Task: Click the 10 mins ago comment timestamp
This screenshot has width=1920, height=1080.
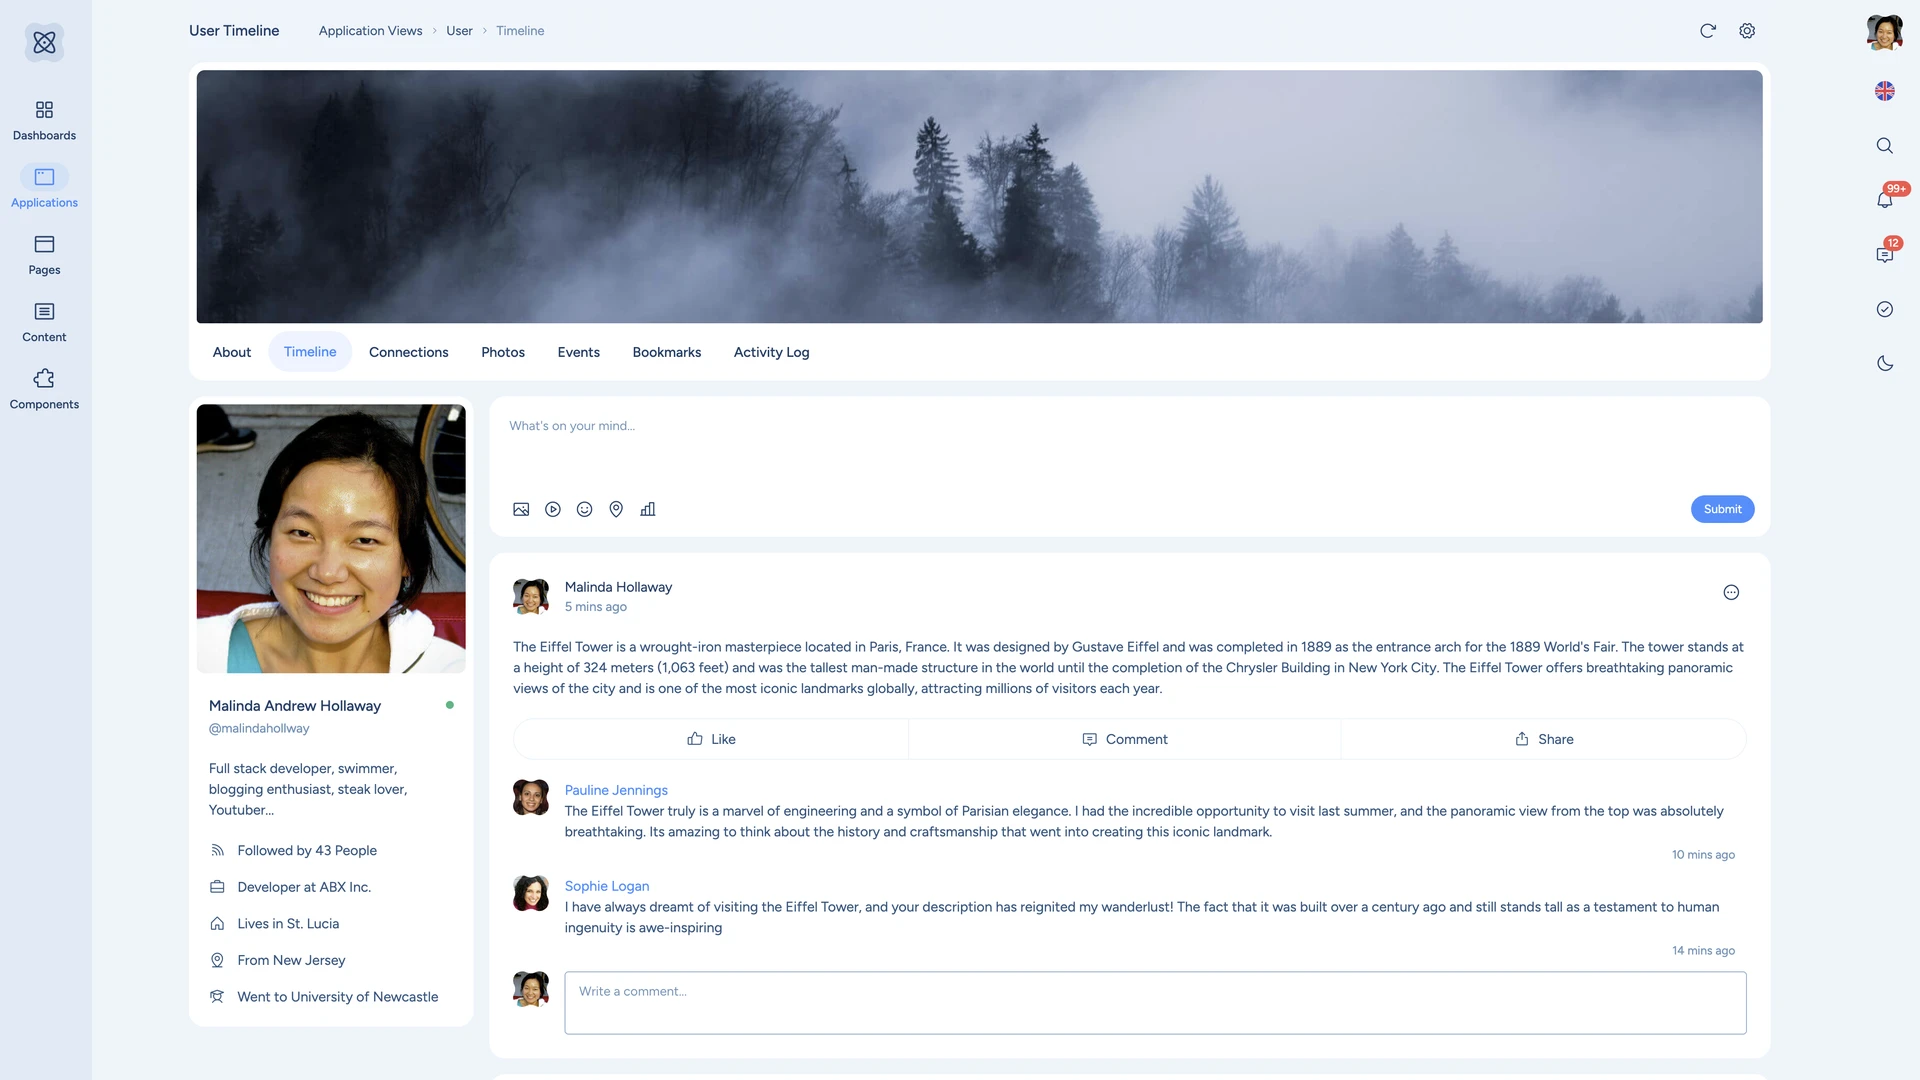Action: 1703,855
